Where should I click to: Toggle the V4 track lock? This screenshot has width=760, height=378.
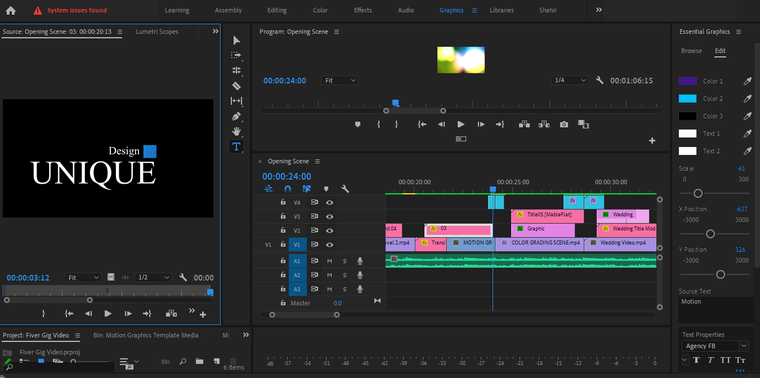point(283,203)
